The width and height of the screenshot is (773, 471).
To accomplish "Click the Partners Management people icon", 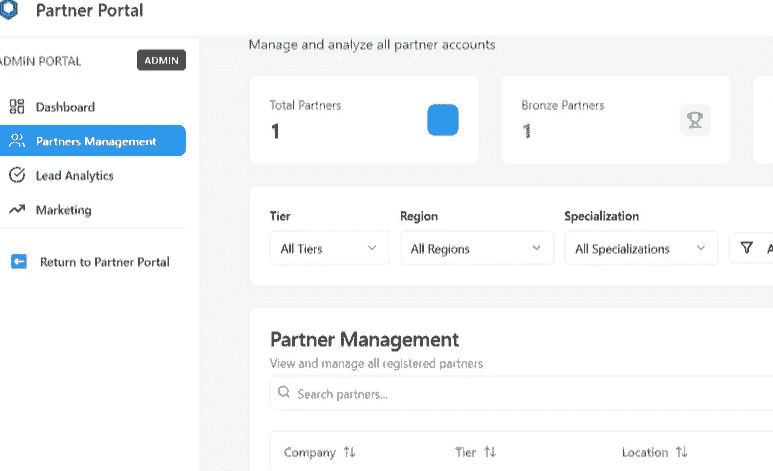I will [16, 141].
